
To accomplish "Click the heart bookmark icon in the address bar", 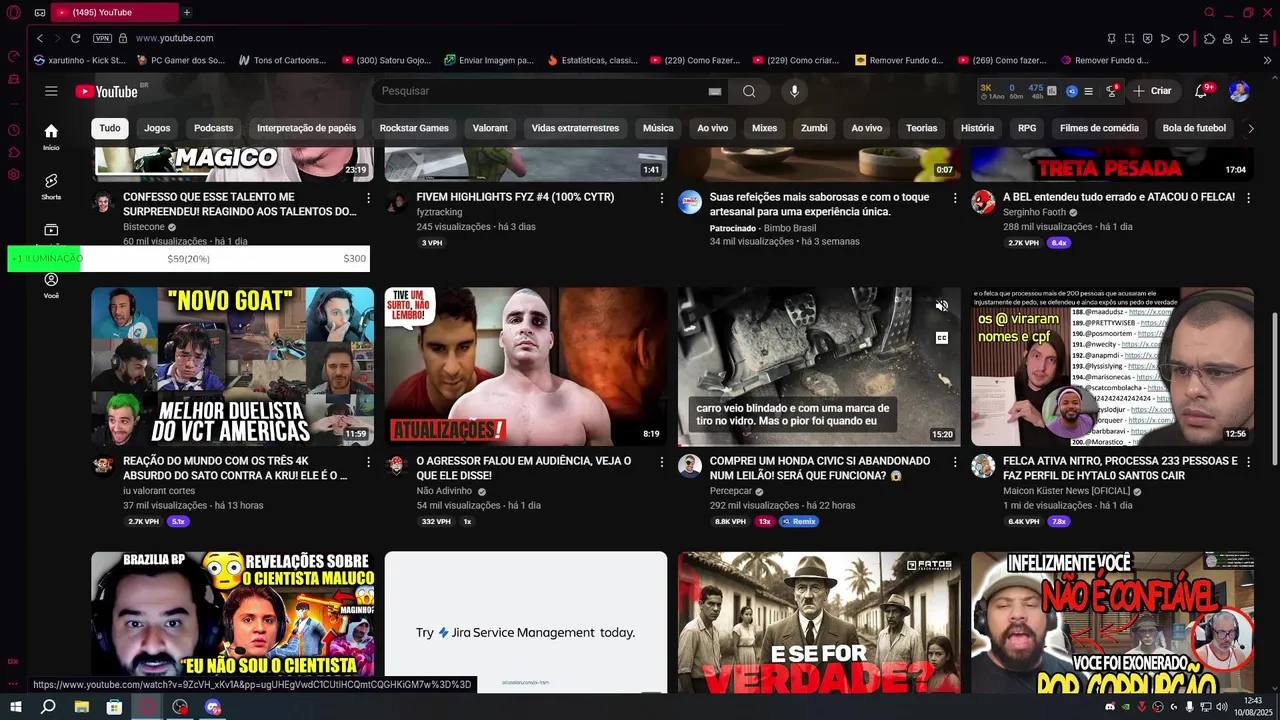I will point(1183,38).
